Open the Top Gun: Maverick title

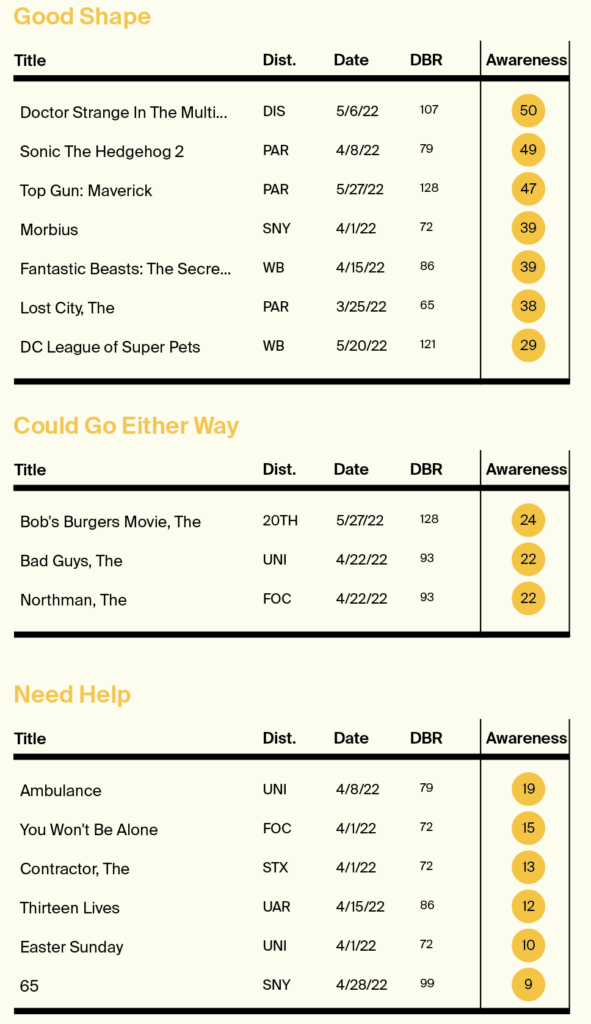click(x=86, y=191)
